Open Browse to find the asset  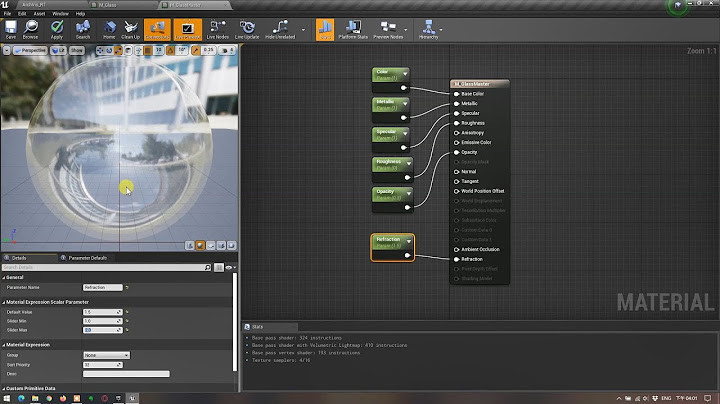[x=31, y=30]
